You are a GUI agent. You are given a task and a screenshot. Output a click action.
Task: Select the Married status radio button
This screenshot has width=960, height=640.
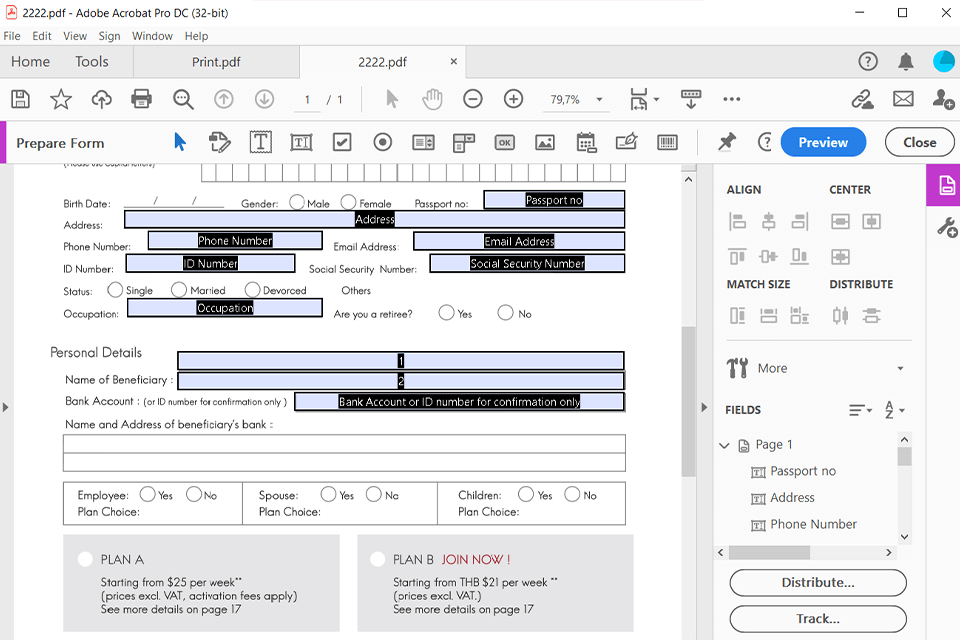(179, 290)
